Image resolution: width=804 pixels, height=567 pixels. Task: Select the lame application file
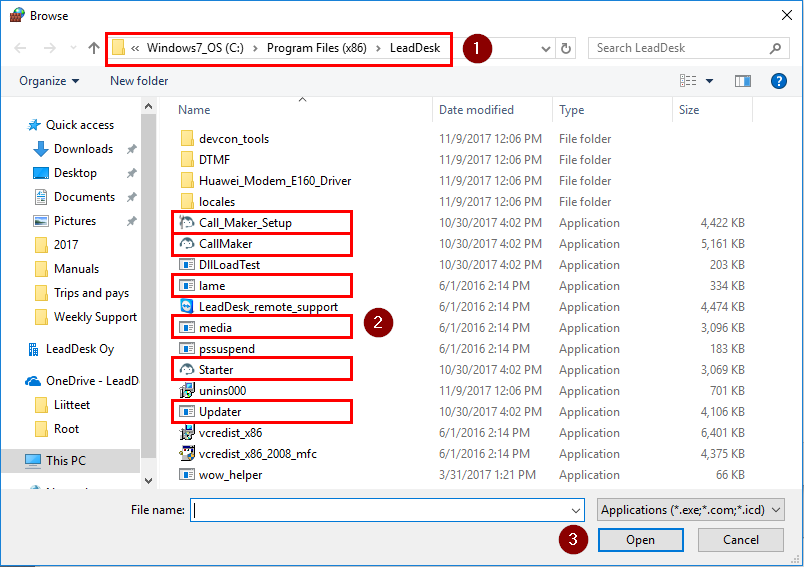pos(202,286)
